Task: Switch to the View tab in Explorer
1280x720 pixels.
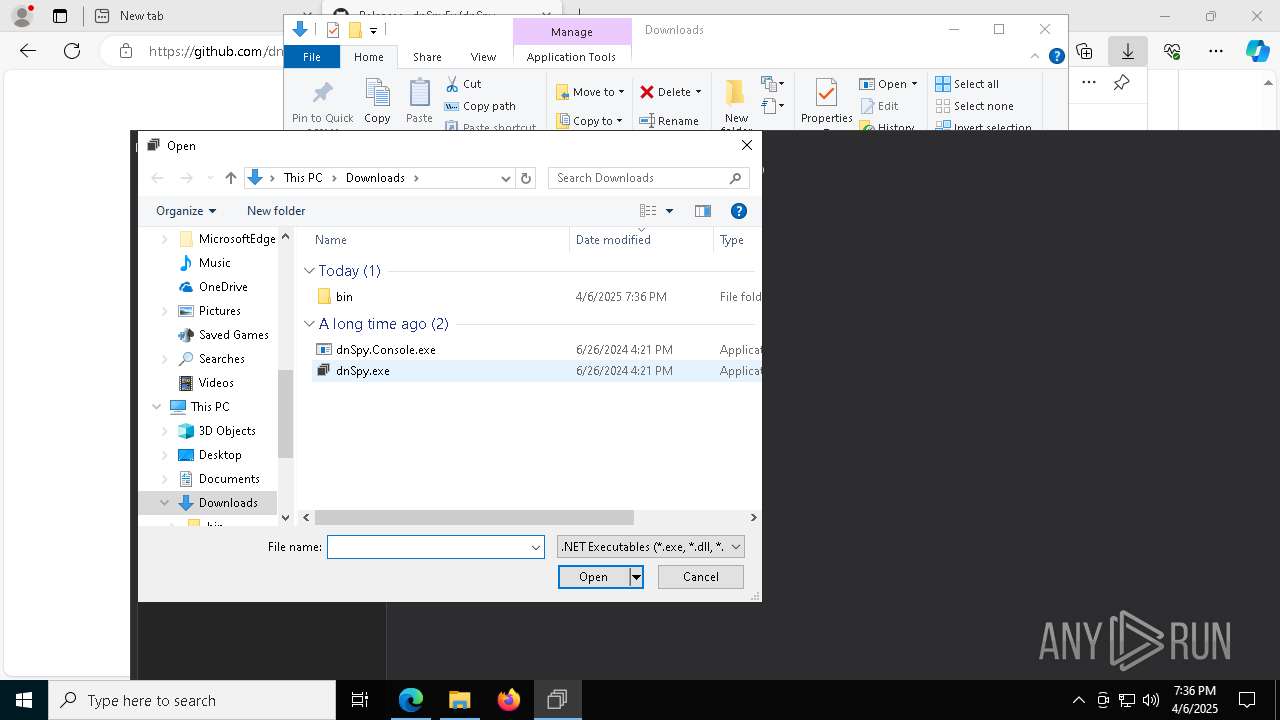Action: click(483, 57)
